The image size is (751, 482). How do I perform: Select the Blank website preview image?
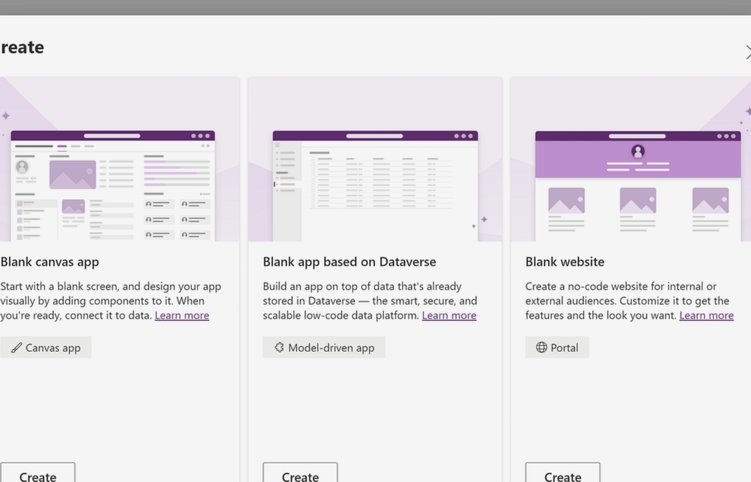pos(631,159)
